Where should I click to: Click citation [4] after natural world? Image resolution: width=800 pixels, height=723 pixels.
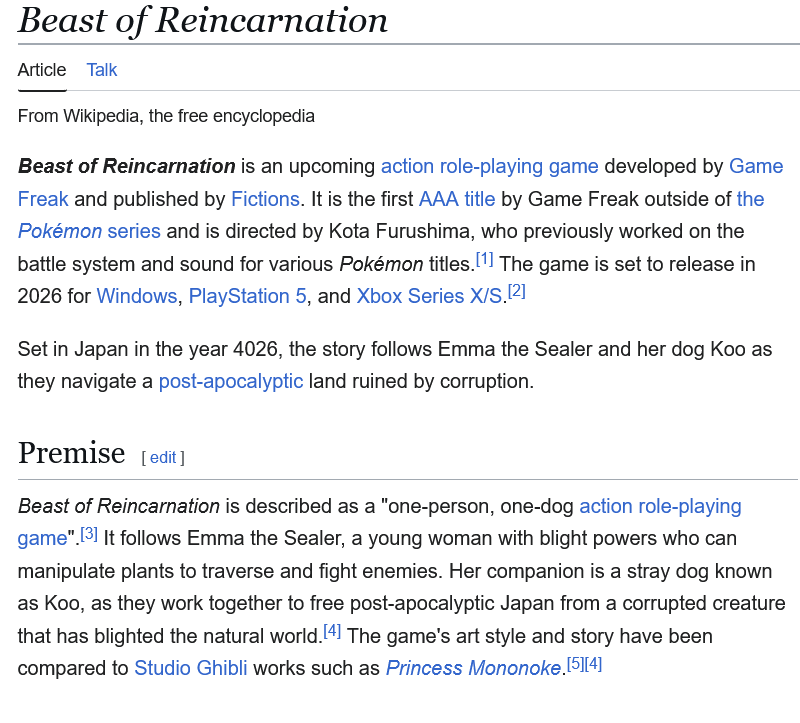click(x=332, y=632)
